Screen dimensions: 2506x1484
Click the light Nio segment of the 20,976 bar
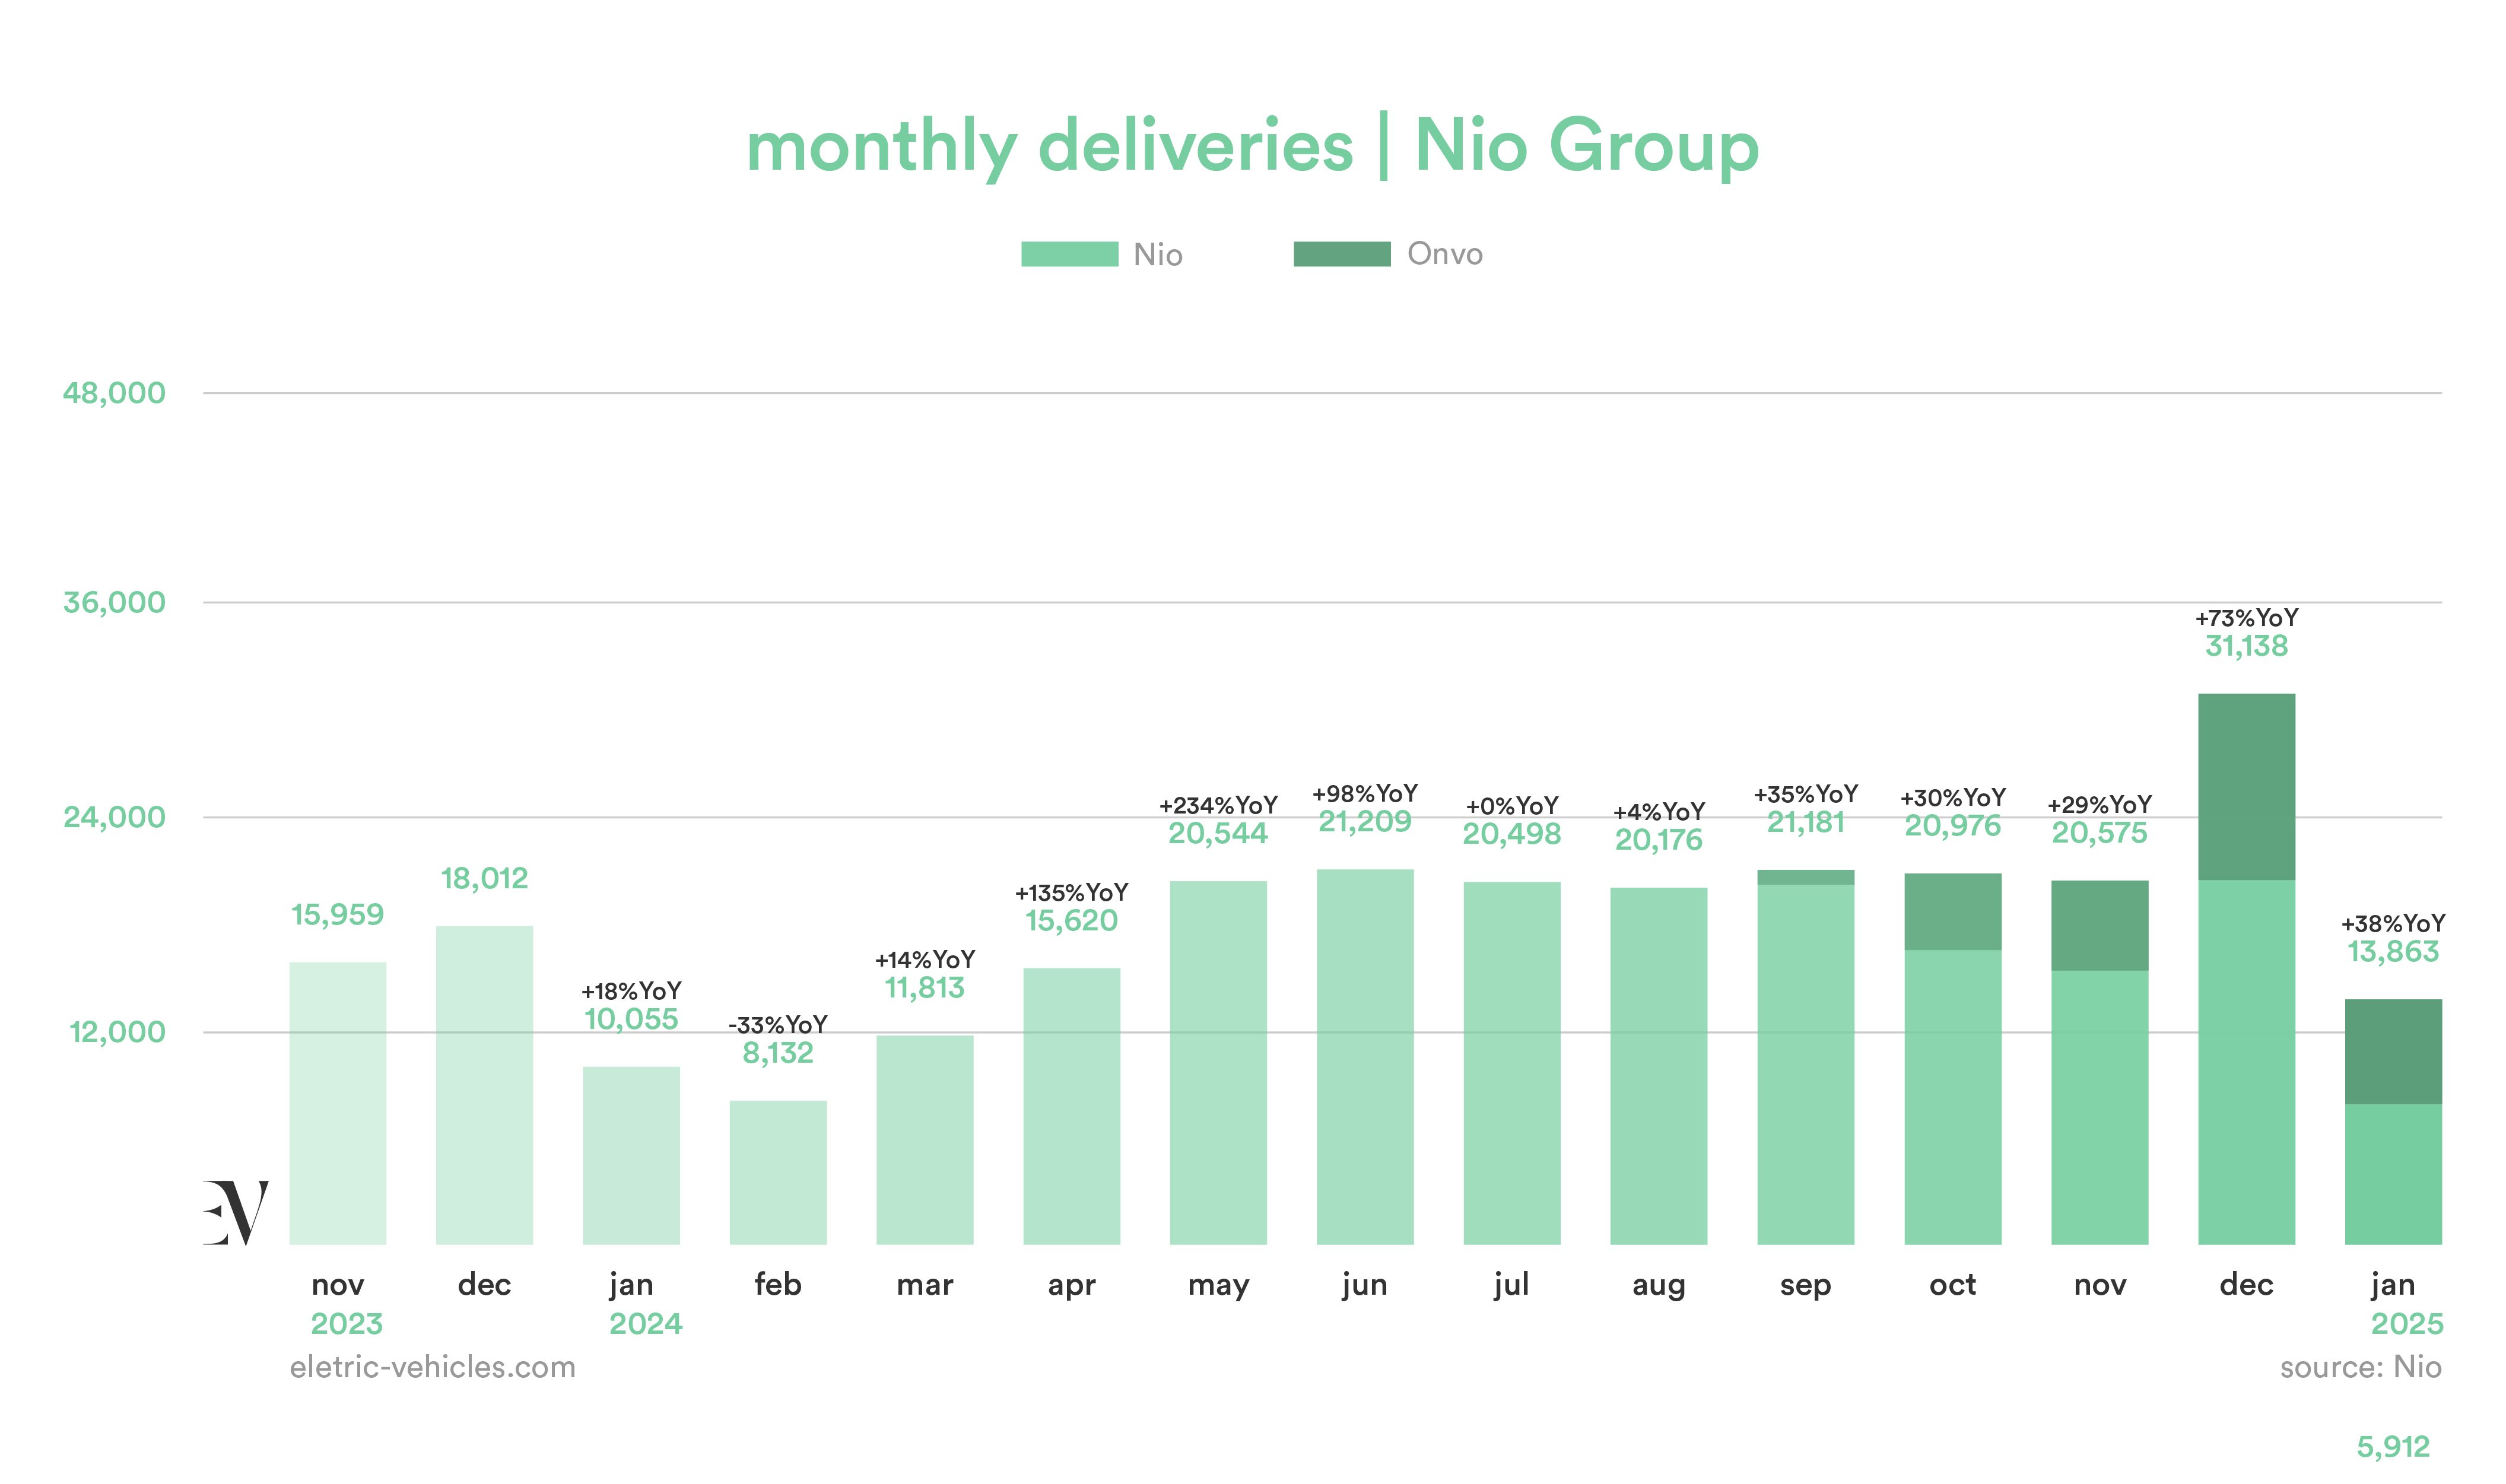[x=1953, y=1098]
